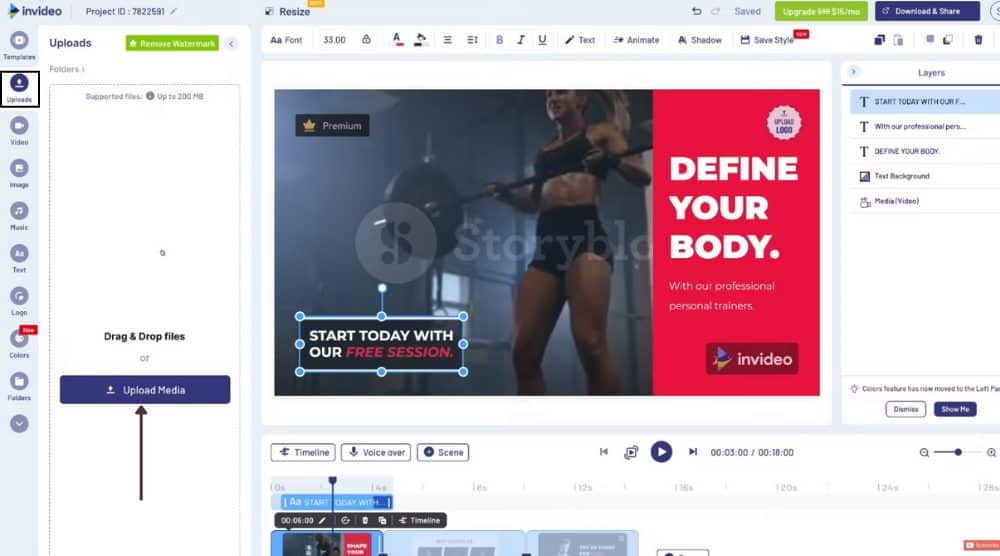
Task: Open text alignment options
Action: (x=448, y=40)
